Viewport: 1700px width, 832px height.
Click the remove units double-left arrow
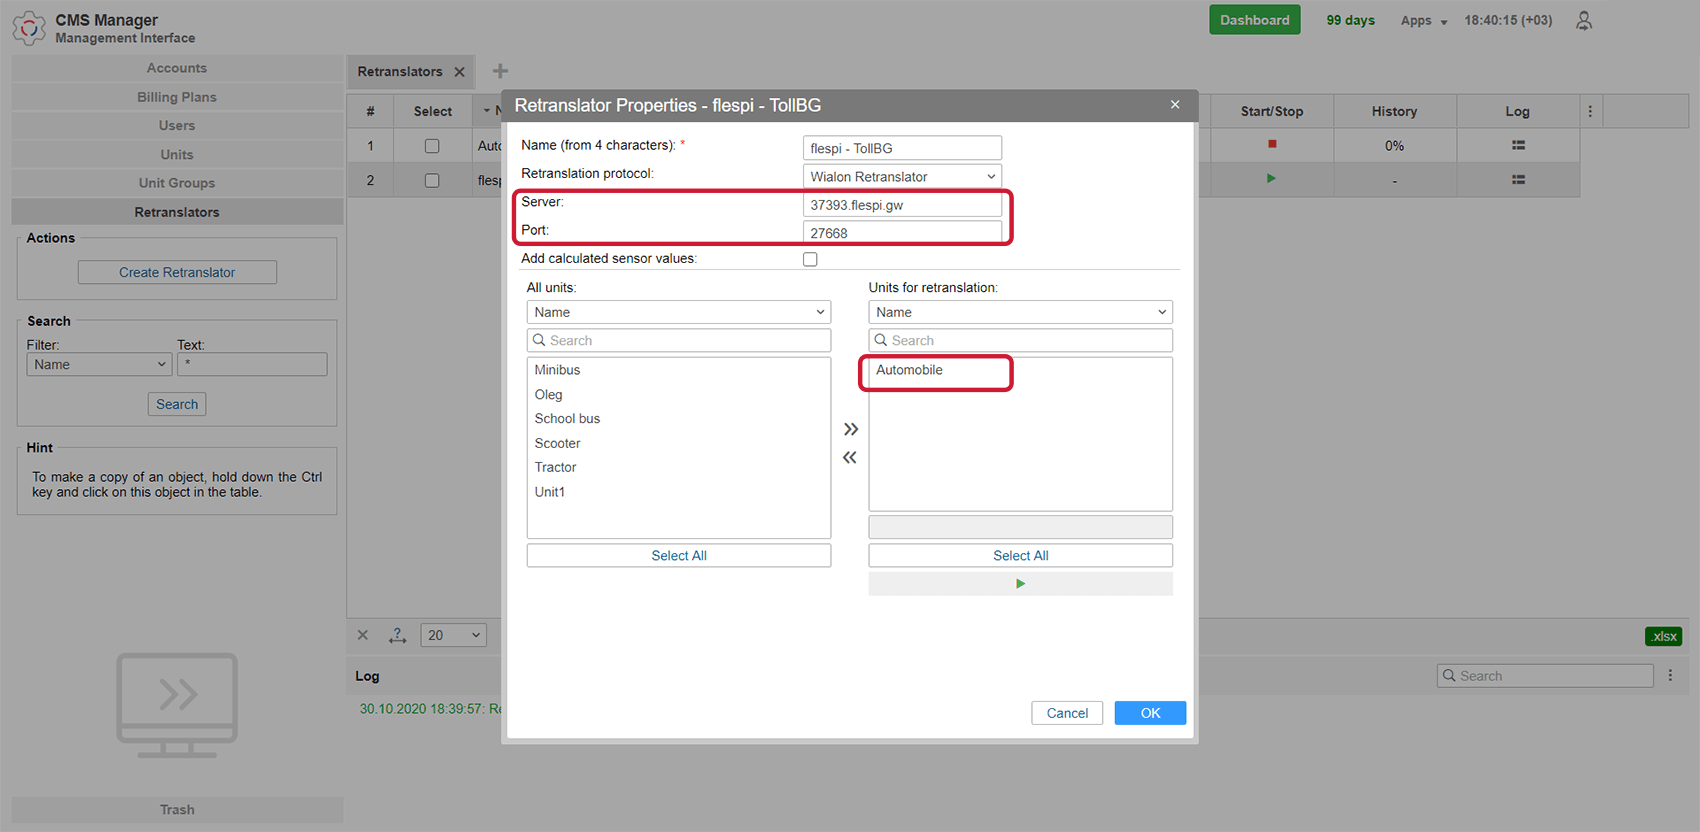(850, 458)
